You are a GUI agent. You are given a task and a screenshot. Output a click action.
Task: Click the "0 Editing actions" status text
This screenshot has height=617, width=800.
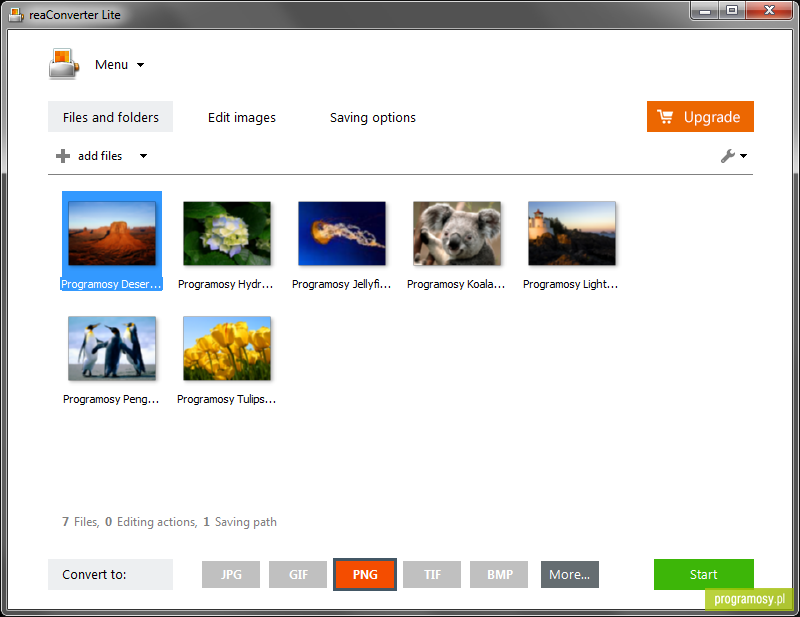151,522
